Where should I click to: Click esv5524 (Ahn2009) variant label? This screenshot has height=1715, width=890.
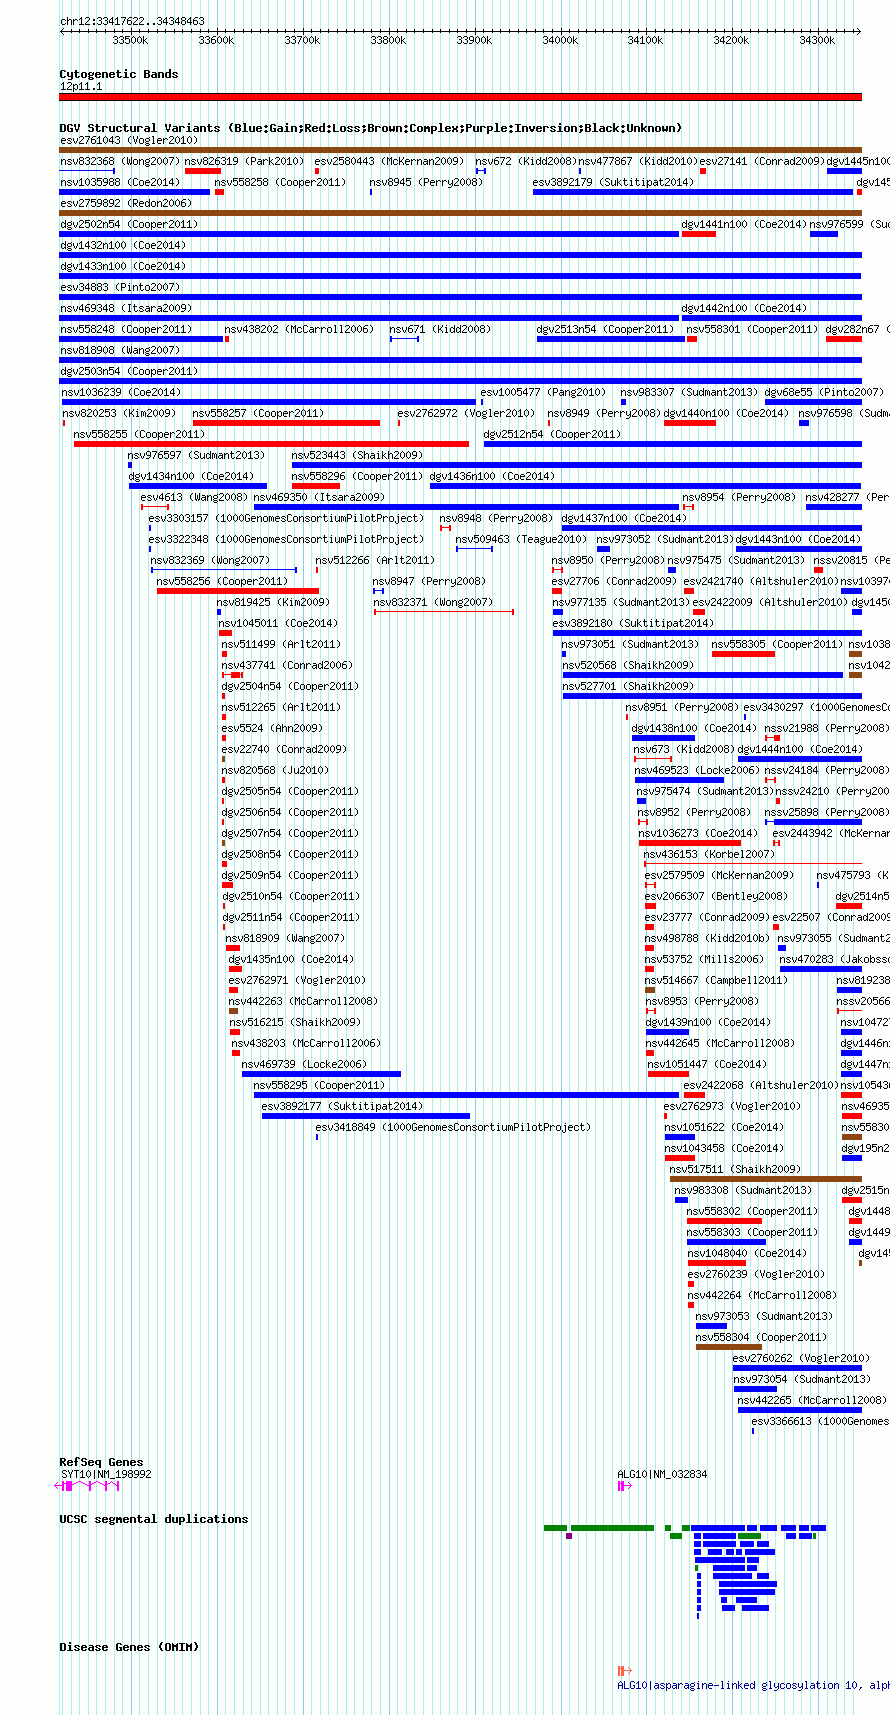pyautogui.click(x=272, y=728)
